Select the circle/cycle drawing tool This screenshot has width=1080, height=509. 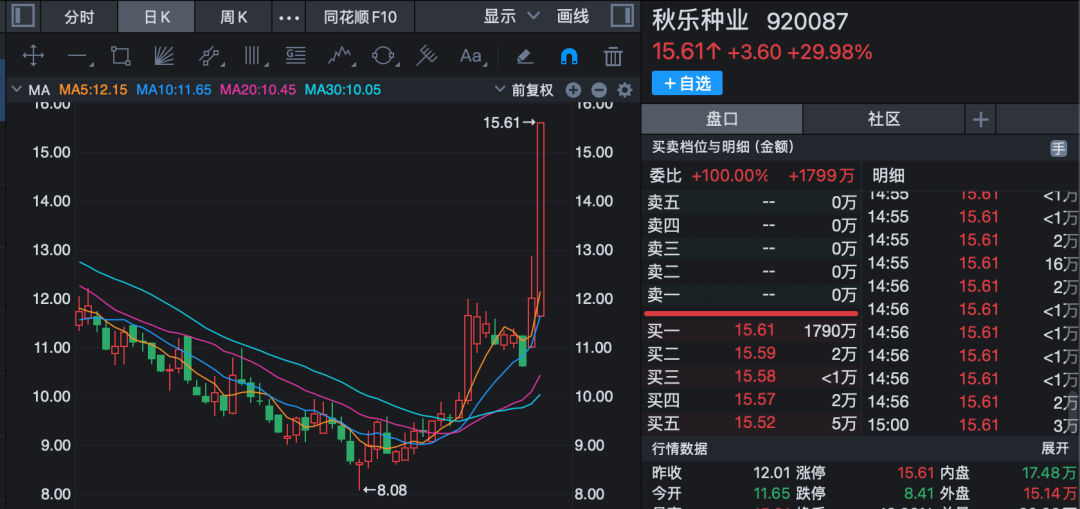pos(383,56)
